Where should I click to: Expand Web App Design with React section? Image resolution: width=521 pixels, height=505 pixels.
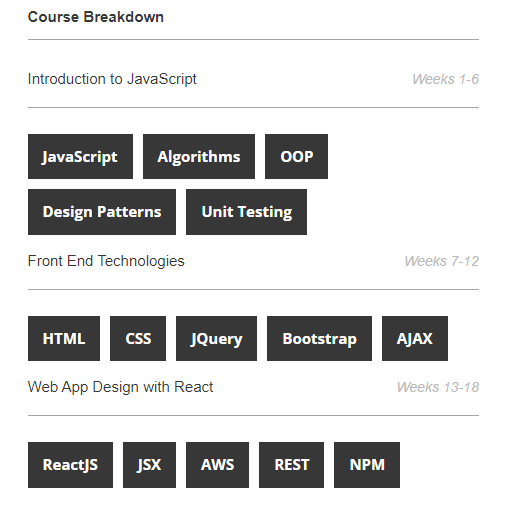click(253, 387)
